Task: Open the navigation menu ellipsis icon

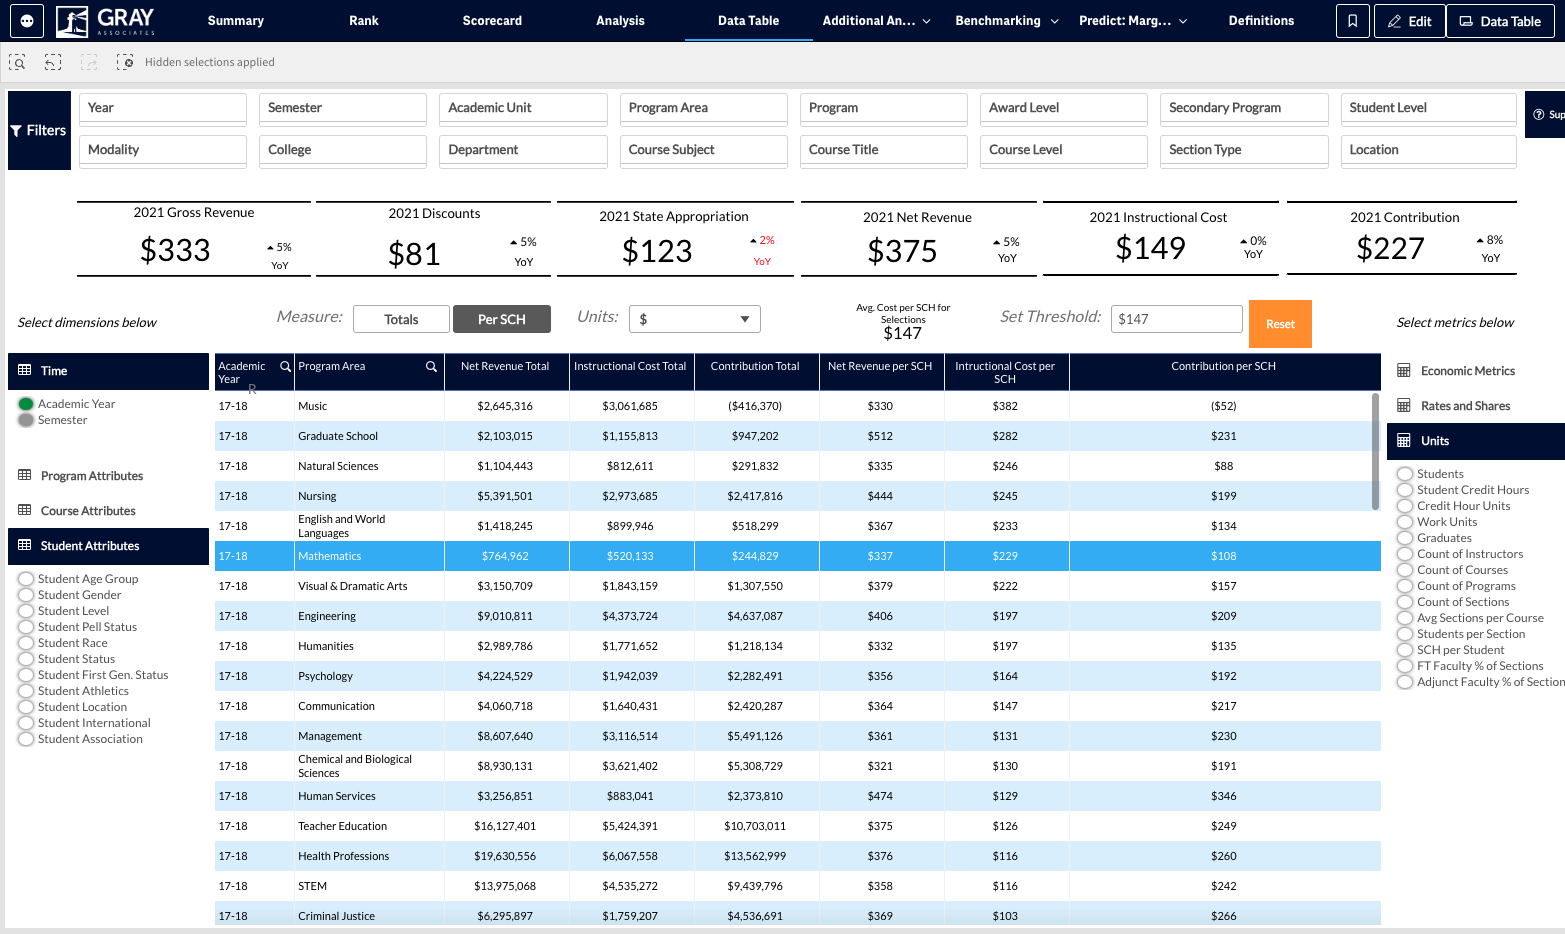Action: tap(27, 20)
